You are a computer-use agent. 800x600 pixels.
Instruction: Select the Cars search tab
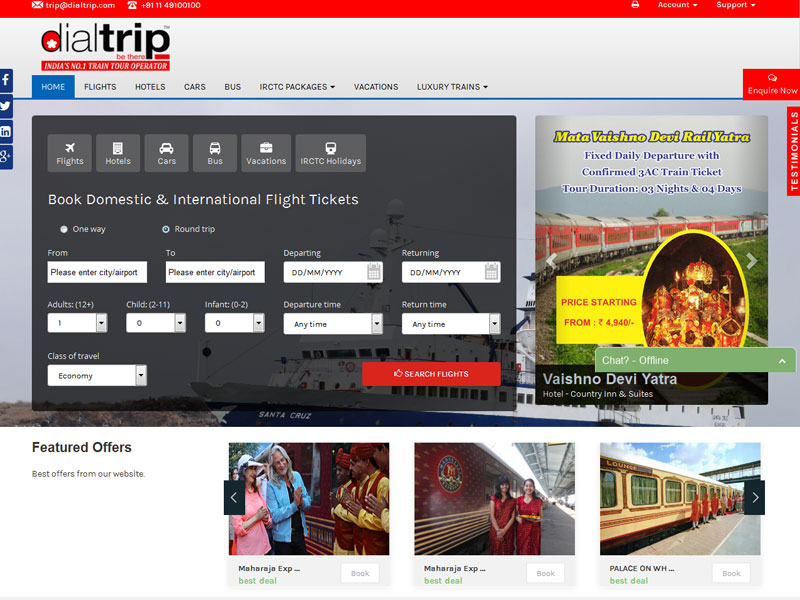click(x=166, y=153)
